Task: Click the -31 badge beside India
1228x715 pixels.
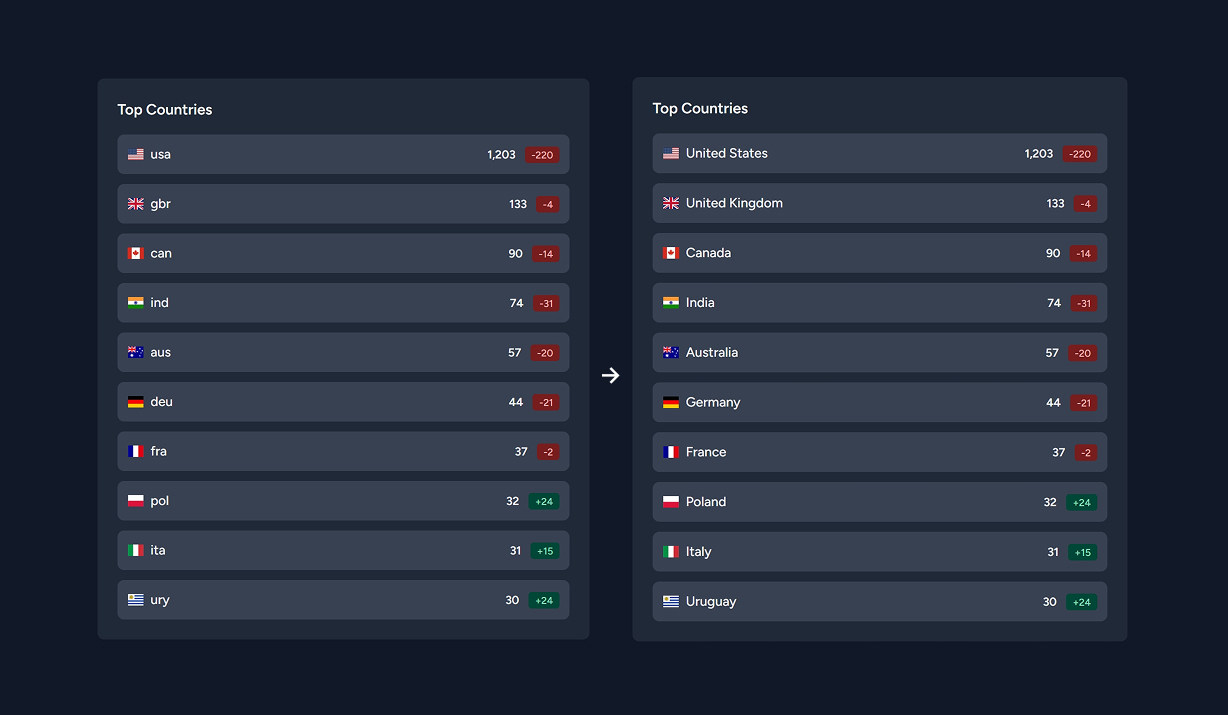Action: (1086, 302)
